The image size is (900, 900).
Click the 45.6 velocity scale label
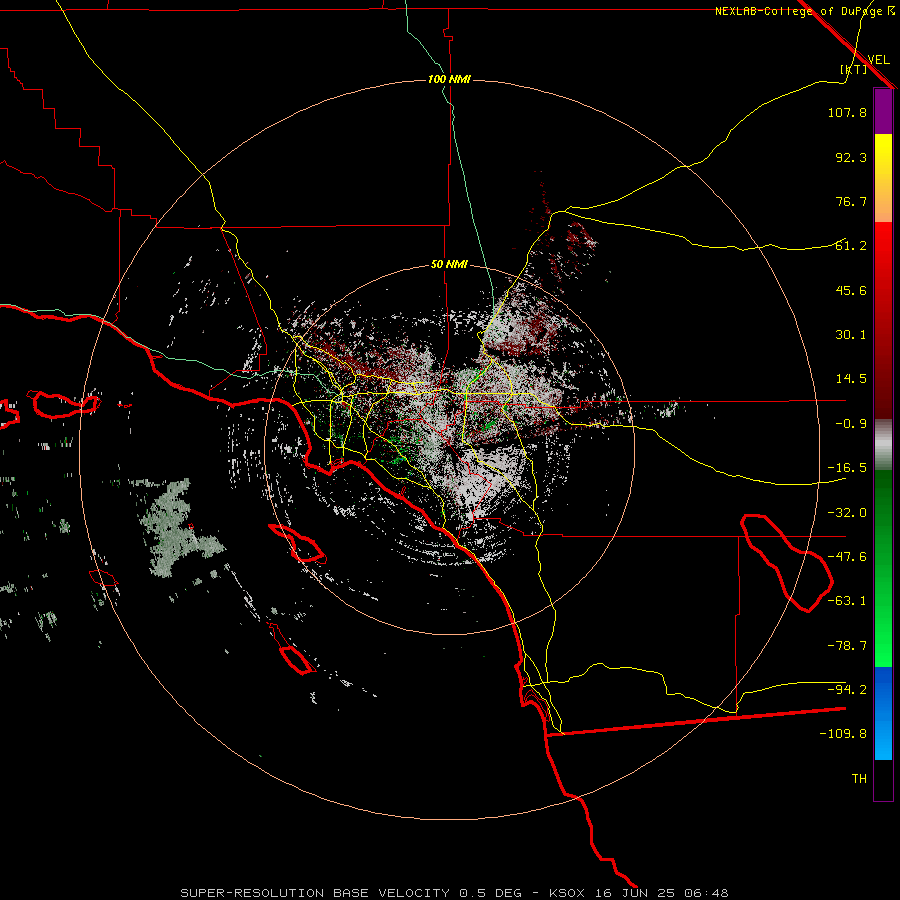[x=851, y=290]
